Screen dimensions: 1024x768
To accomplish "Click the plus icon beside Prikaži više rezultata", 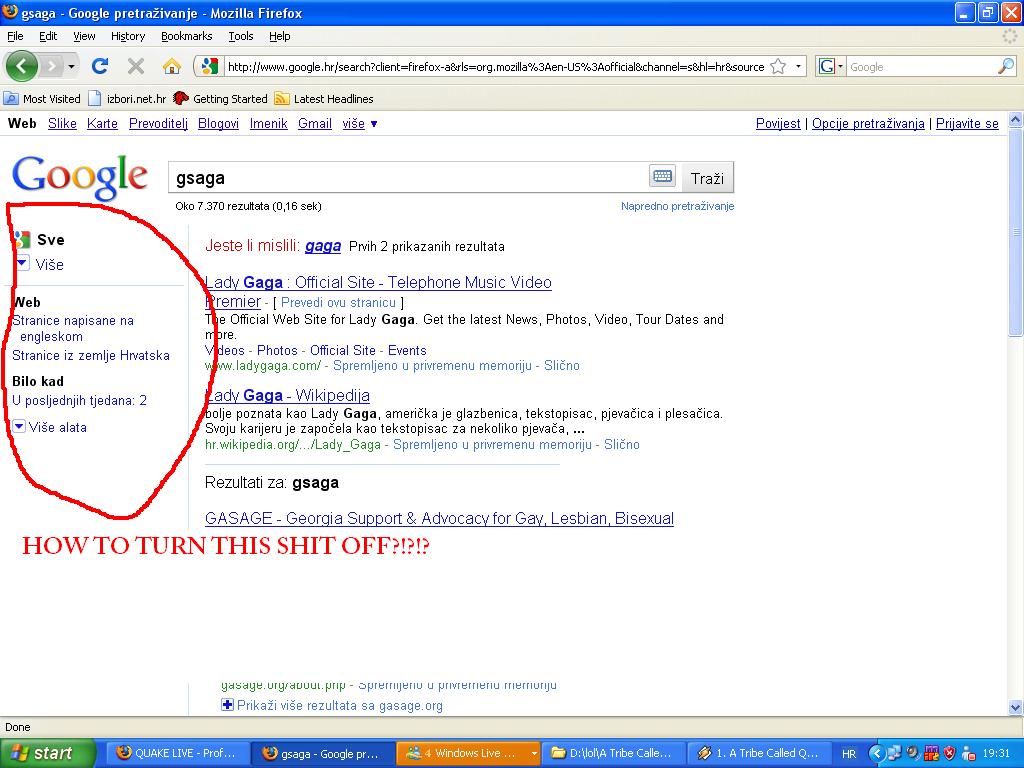I will pos(227,705).
